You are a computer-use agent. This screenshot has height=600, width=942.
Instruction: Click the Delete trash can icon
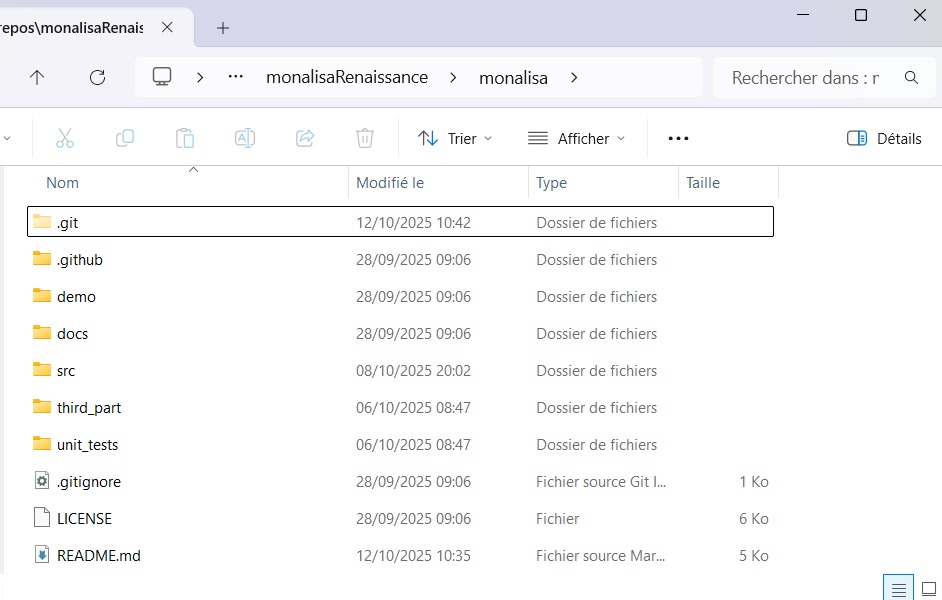[366, 138]
